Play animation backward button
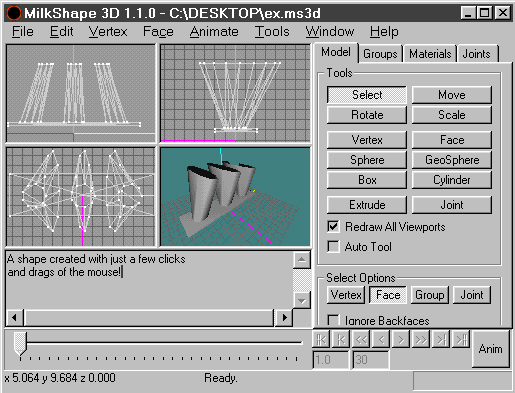Image resolution: width=515 pixels, height=393 pixels. 361,340
